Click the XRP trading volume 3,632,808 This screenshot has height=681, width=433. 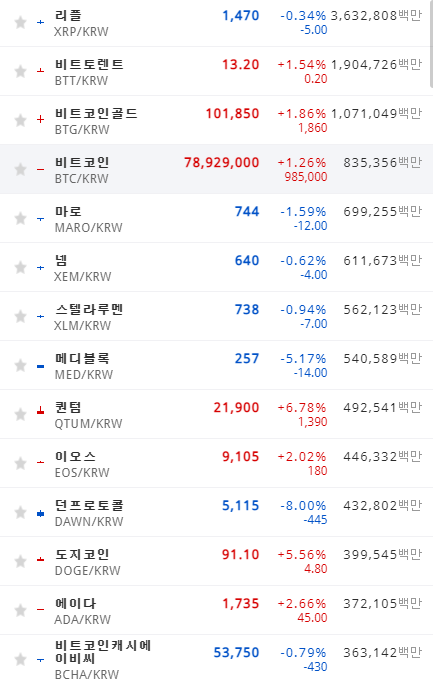click(364, 16)
